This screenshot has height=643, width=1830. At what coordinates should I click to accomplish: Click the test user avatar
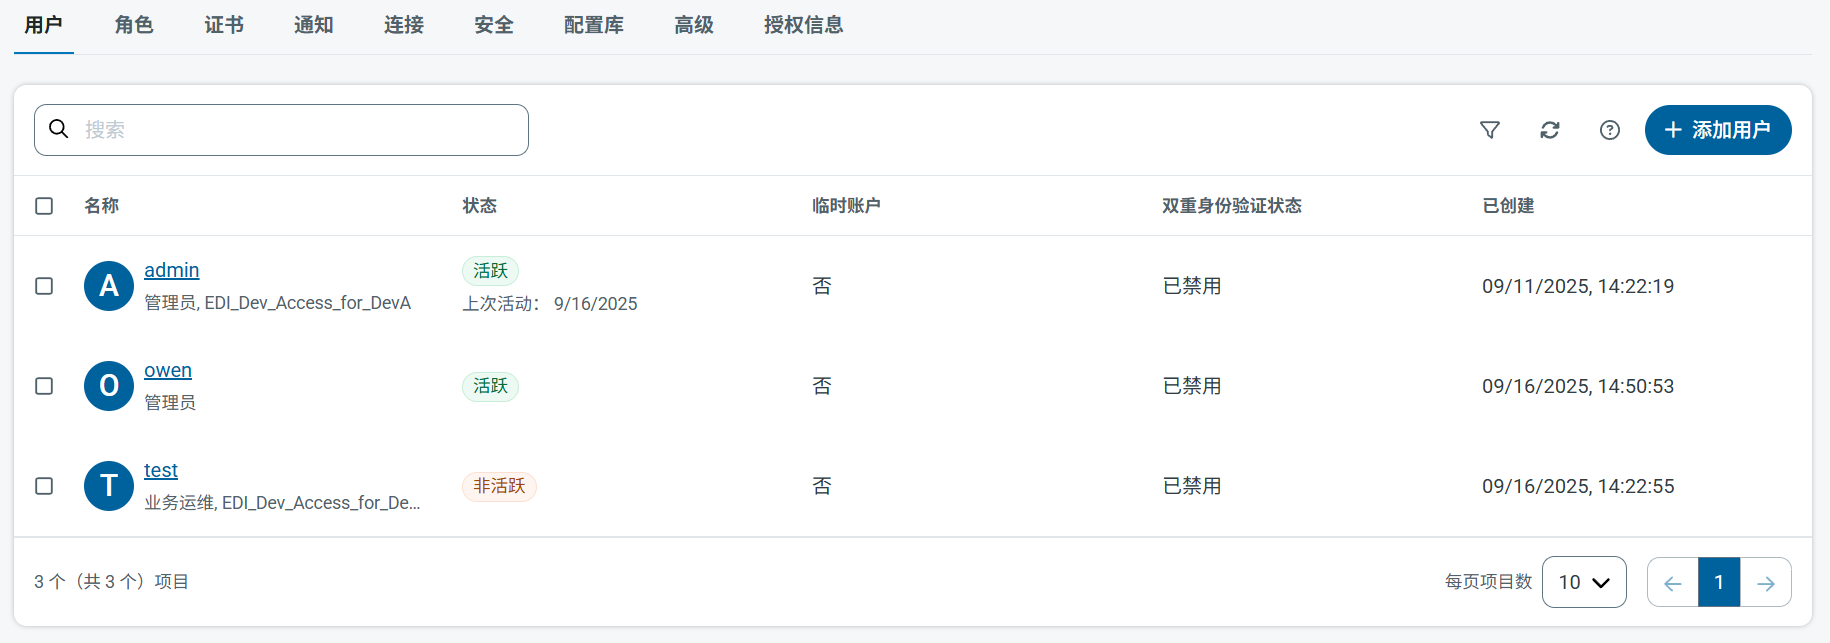(x=109, y=486)
